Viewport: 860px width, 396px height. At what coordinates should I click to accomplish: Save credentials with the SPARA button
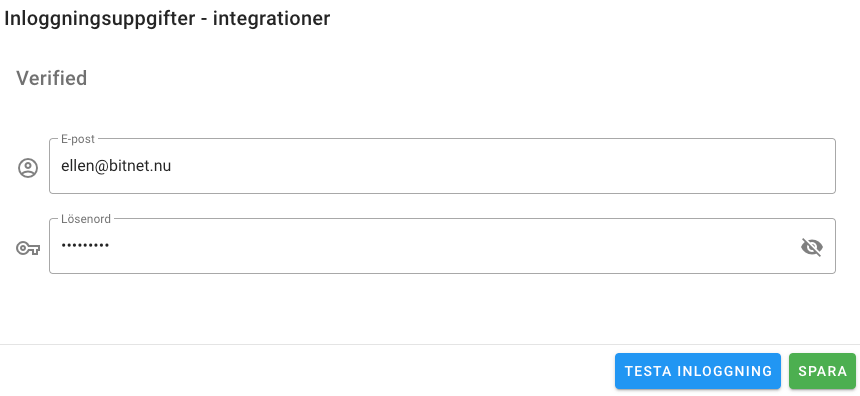coord(822,371)
